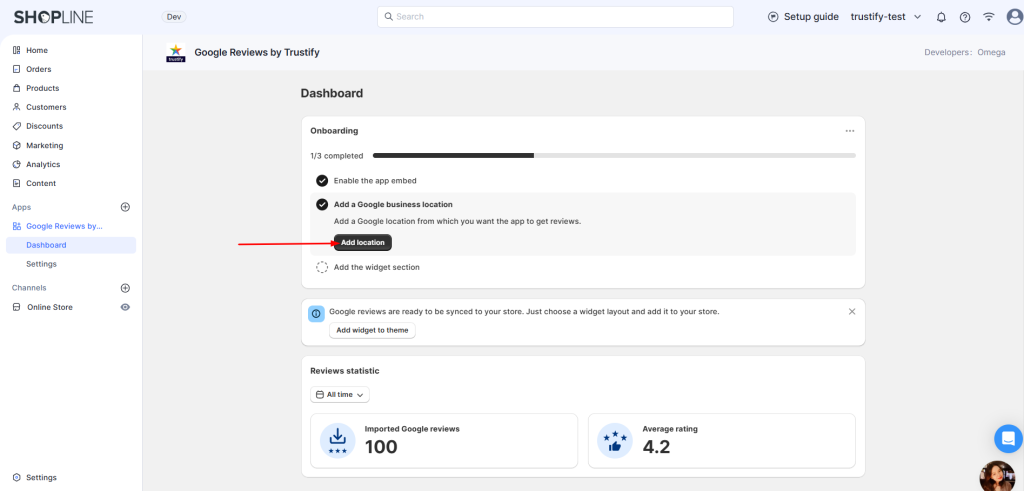
Task: Focus the top Search field
Action: pos(555,17)
